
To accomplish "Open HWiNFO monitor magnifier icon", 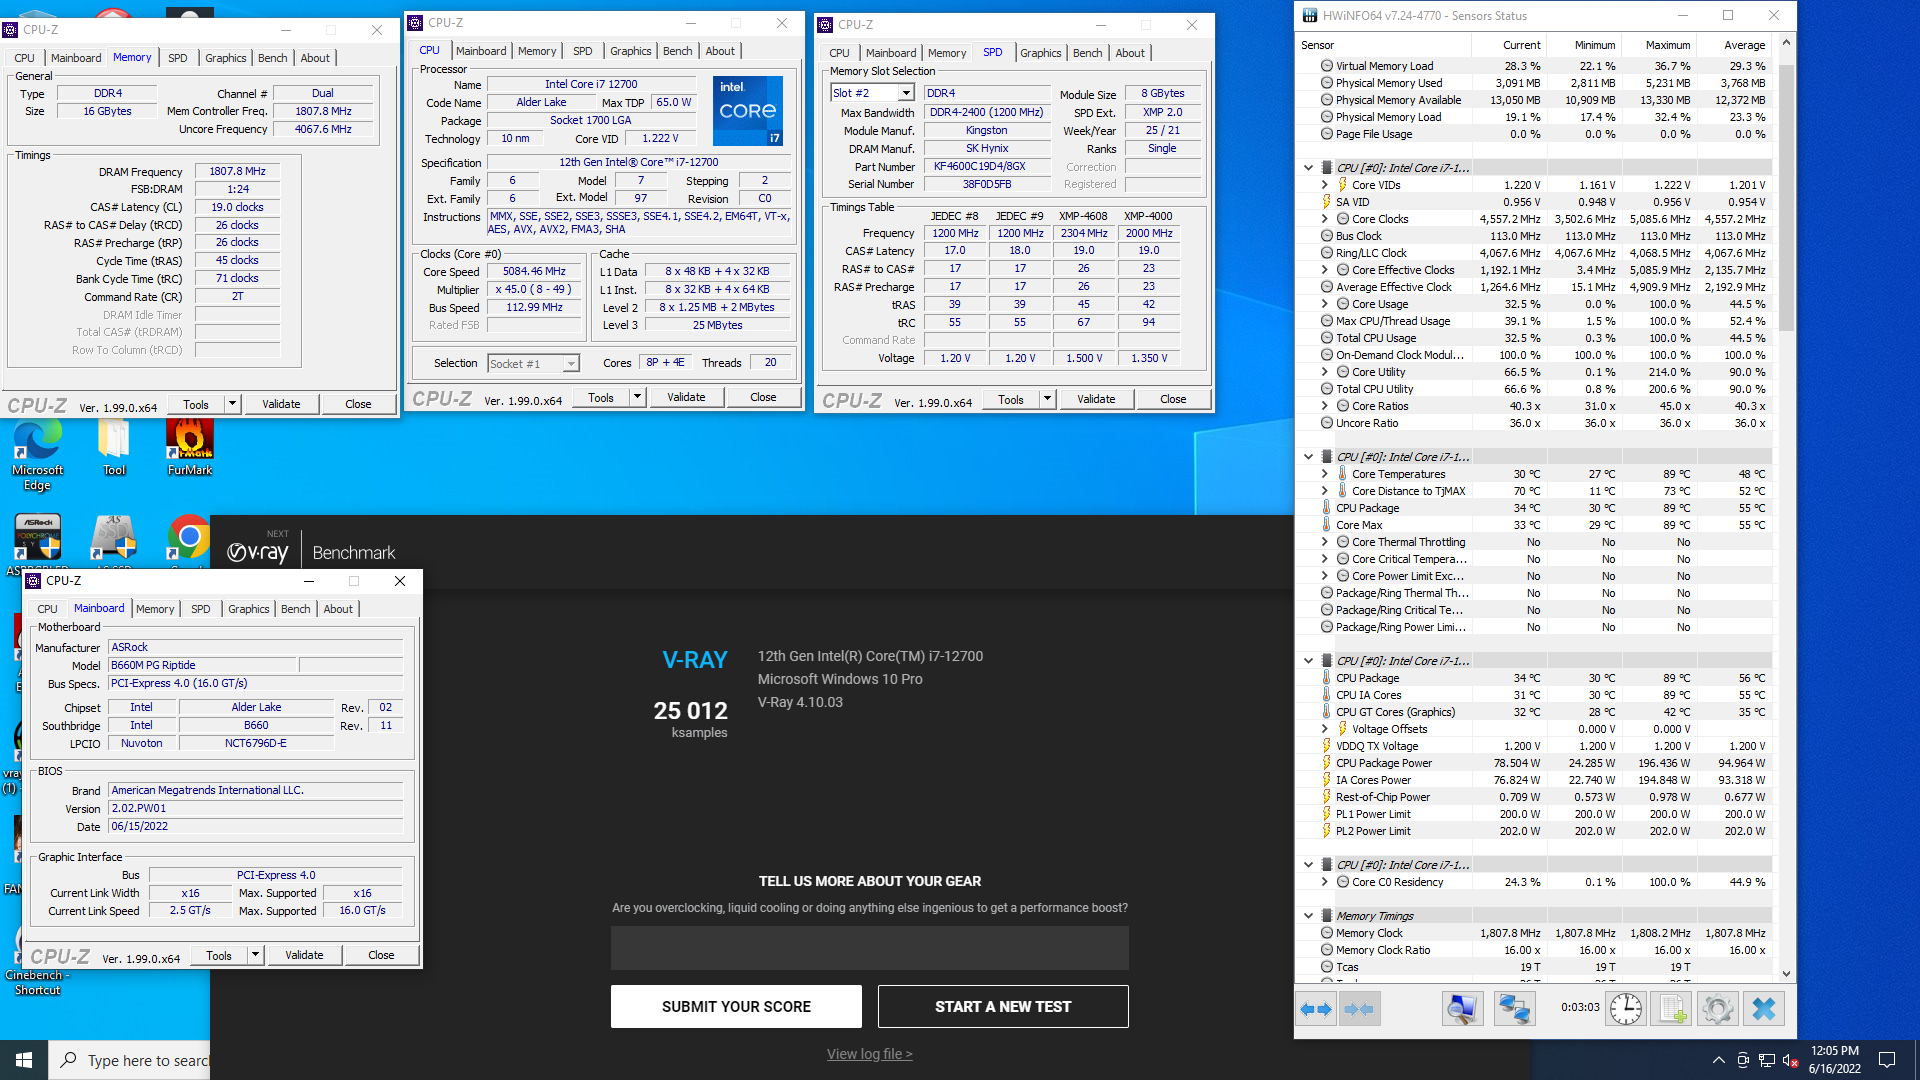I will (x=1462, y=1009).
